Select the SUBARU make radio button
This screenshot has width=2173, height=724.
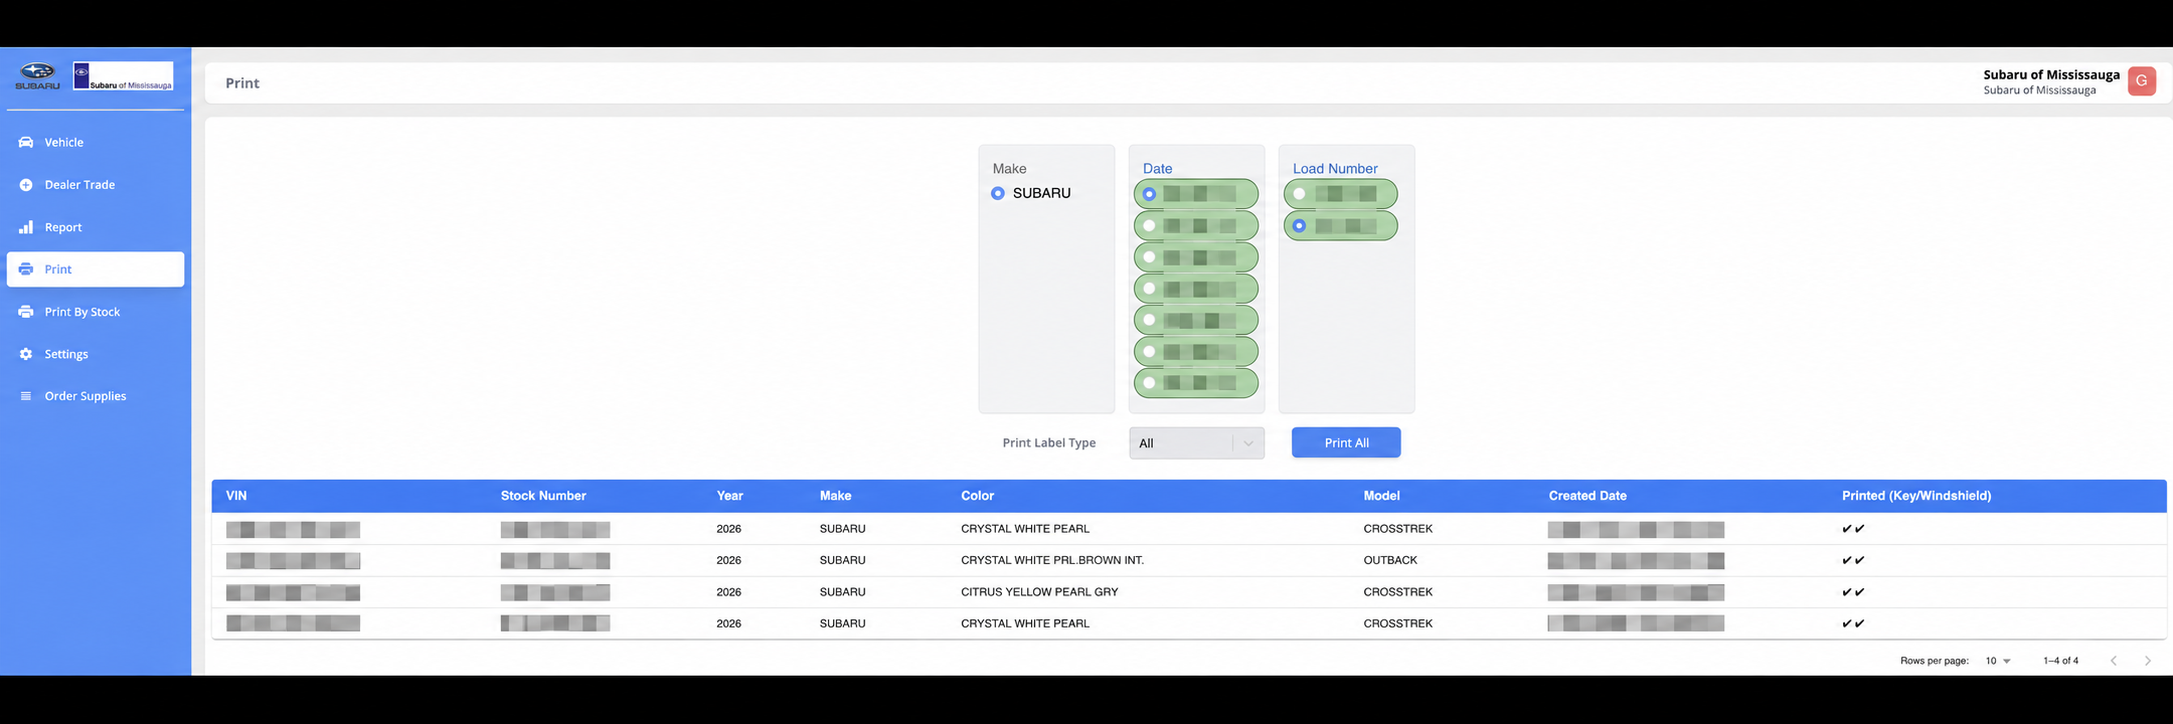tap(998, 193)
